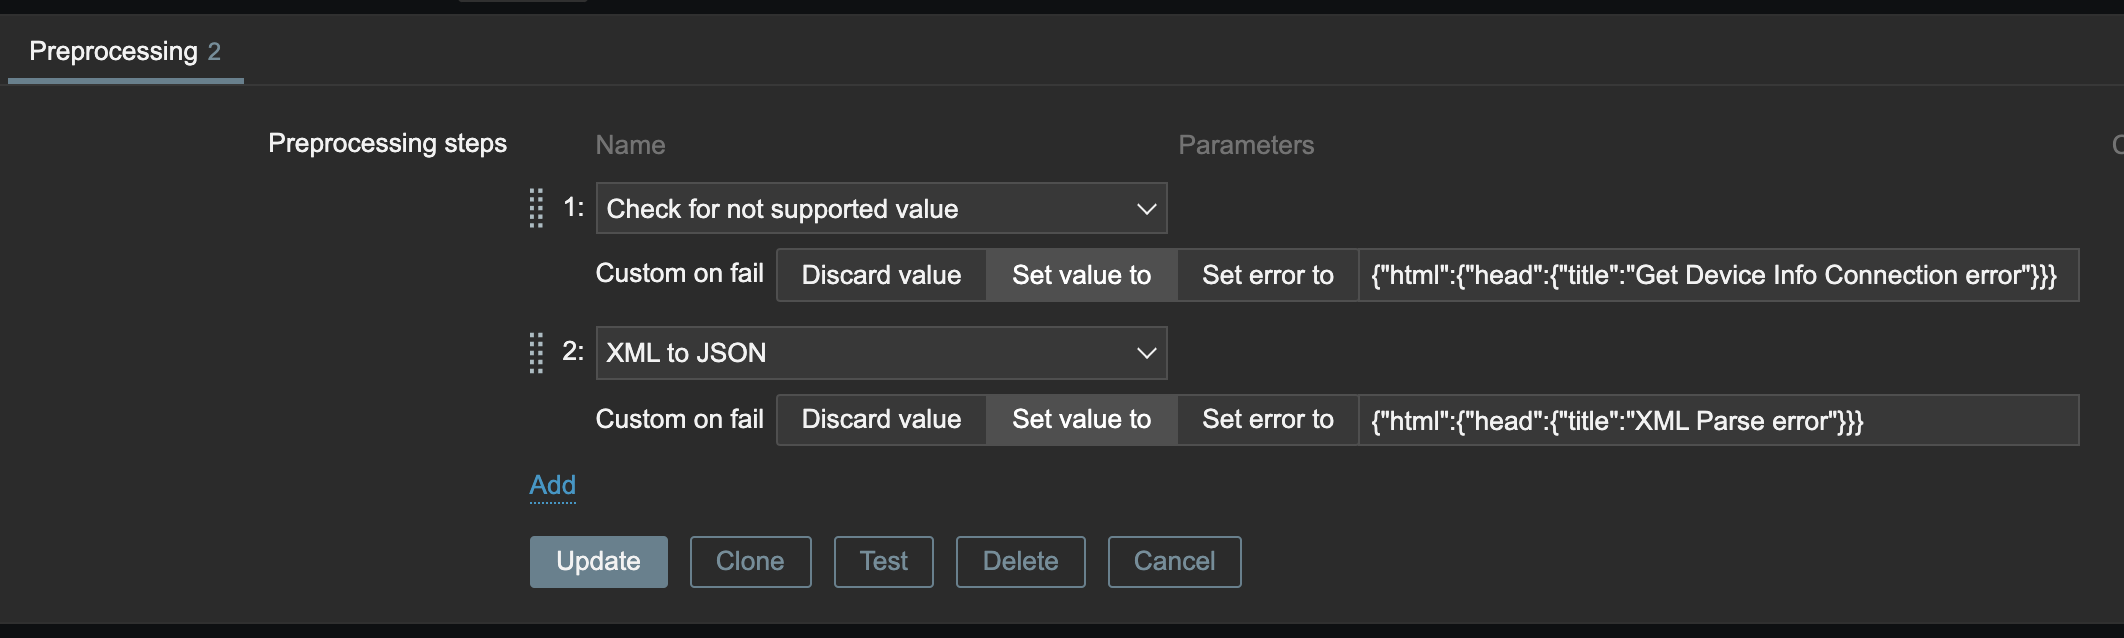Select 'Set value to' for step 1
Screen dimensions: 2124x638
(x=1081, y=275)
